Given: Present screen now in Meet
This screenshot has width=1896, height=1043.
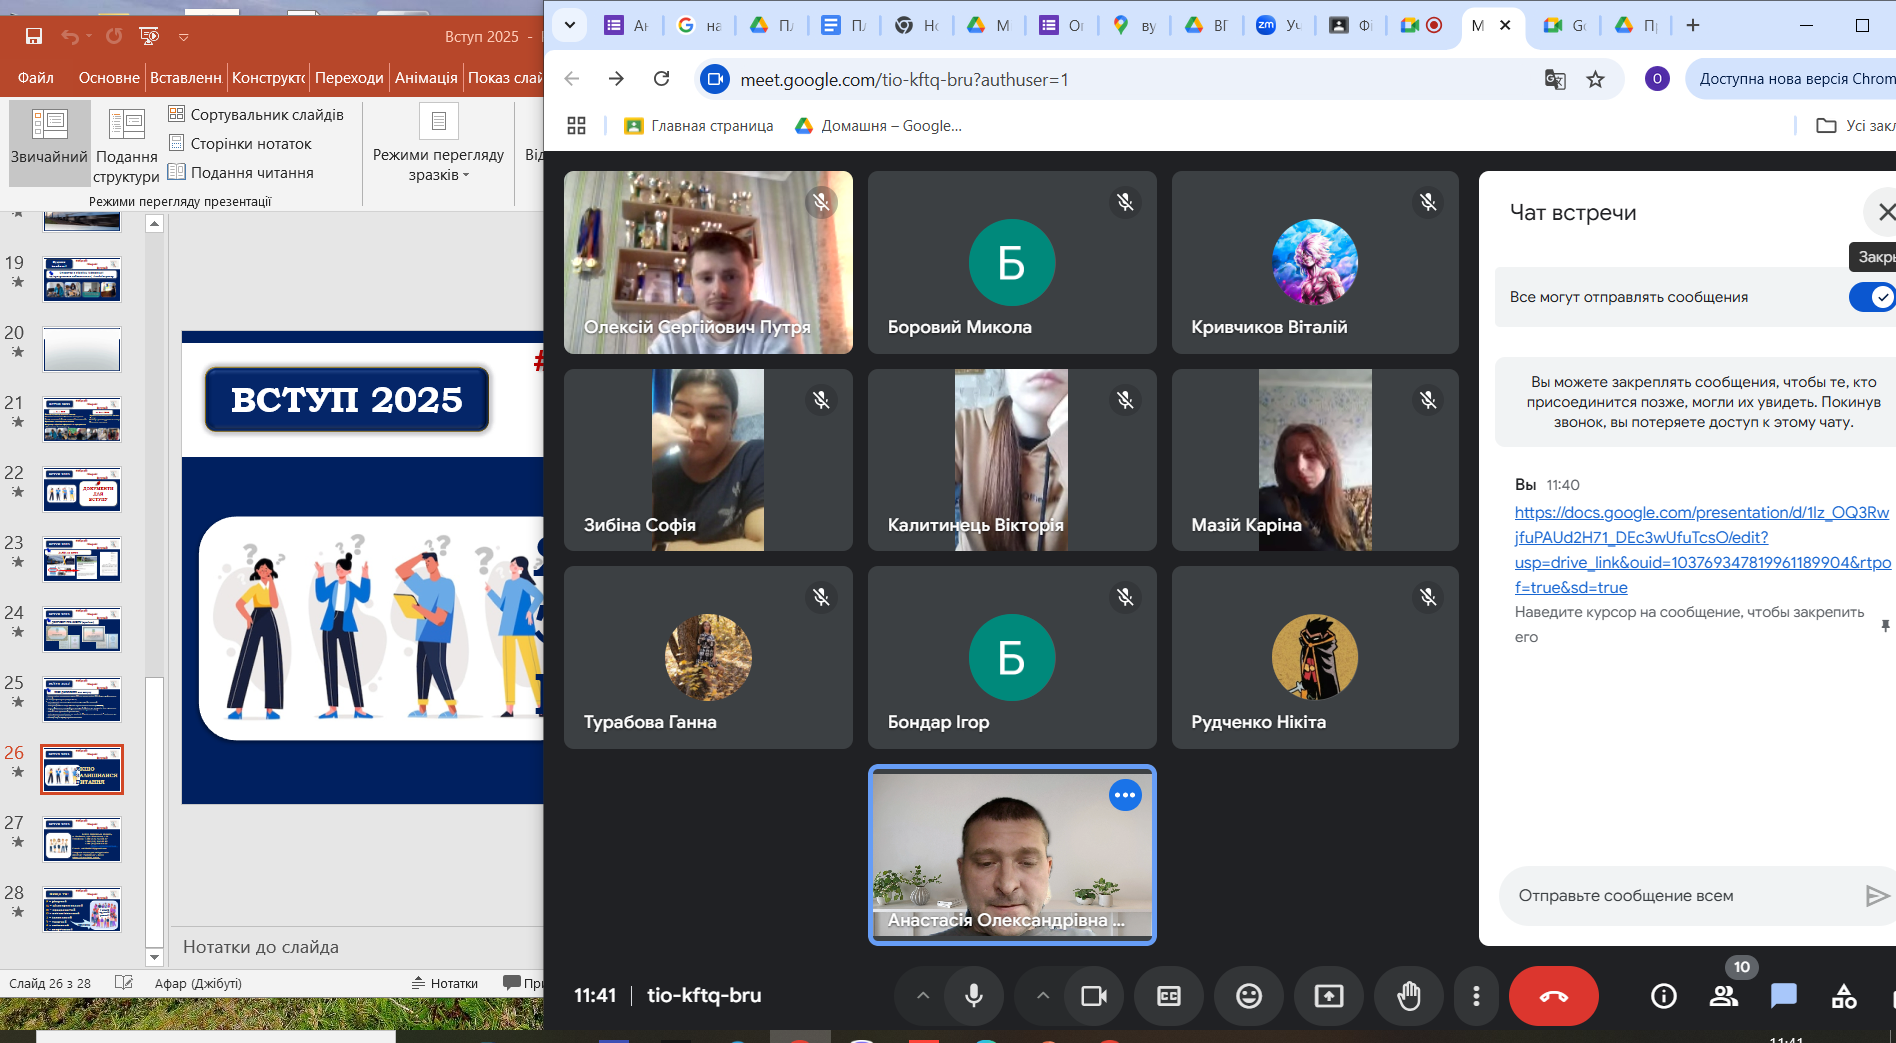Looking at the screenshot, I should point(1329,996).
